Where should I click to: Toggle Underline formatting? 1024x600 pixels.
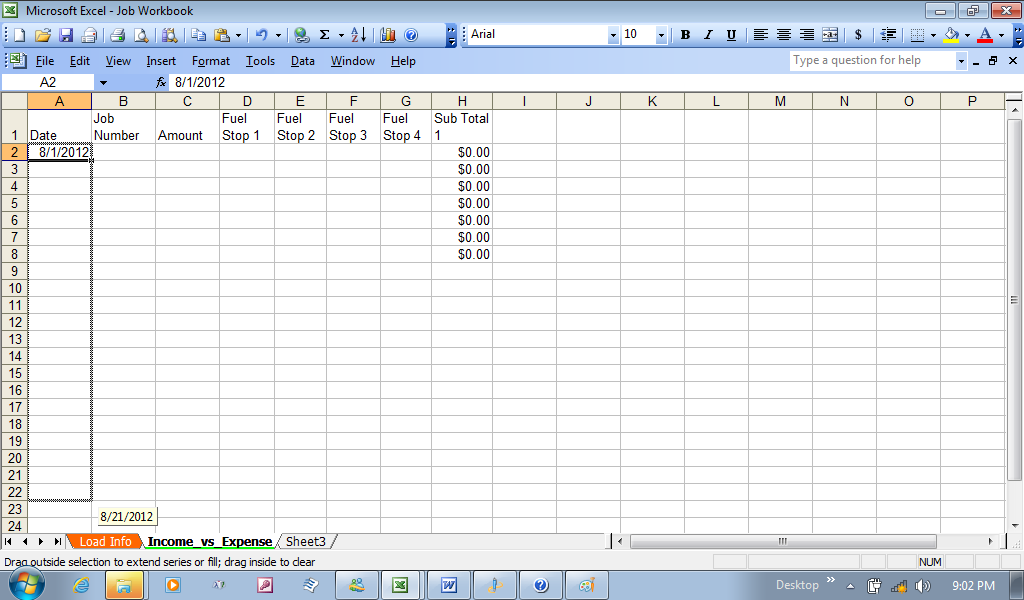click(x=731, y=35)
